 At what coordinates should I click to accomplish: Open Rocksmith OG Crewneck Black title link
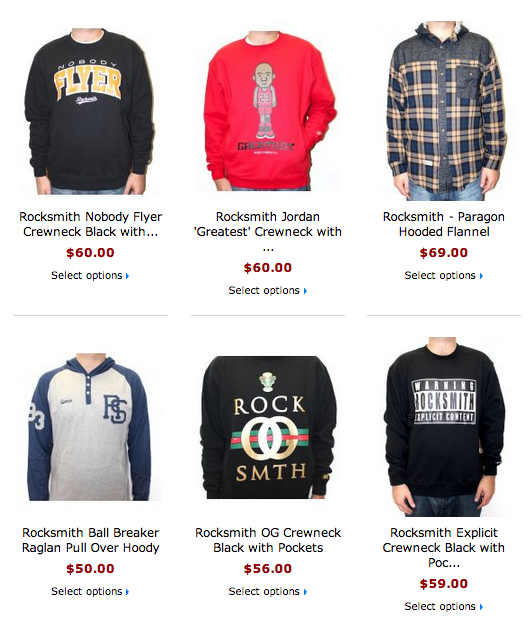click(x=268, y=540)
